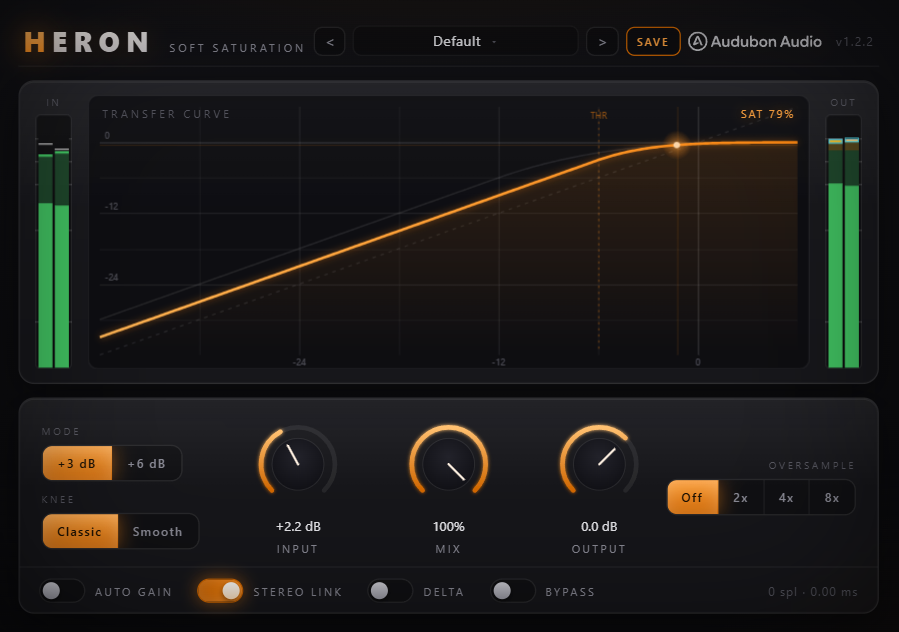Click the Audubon Audio logo

(x=755, y=41)
